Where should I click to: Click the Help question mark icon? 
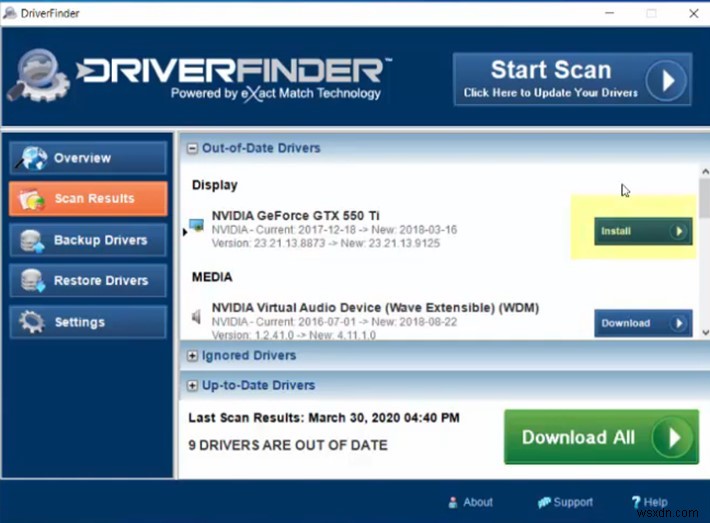click(636, 502)
